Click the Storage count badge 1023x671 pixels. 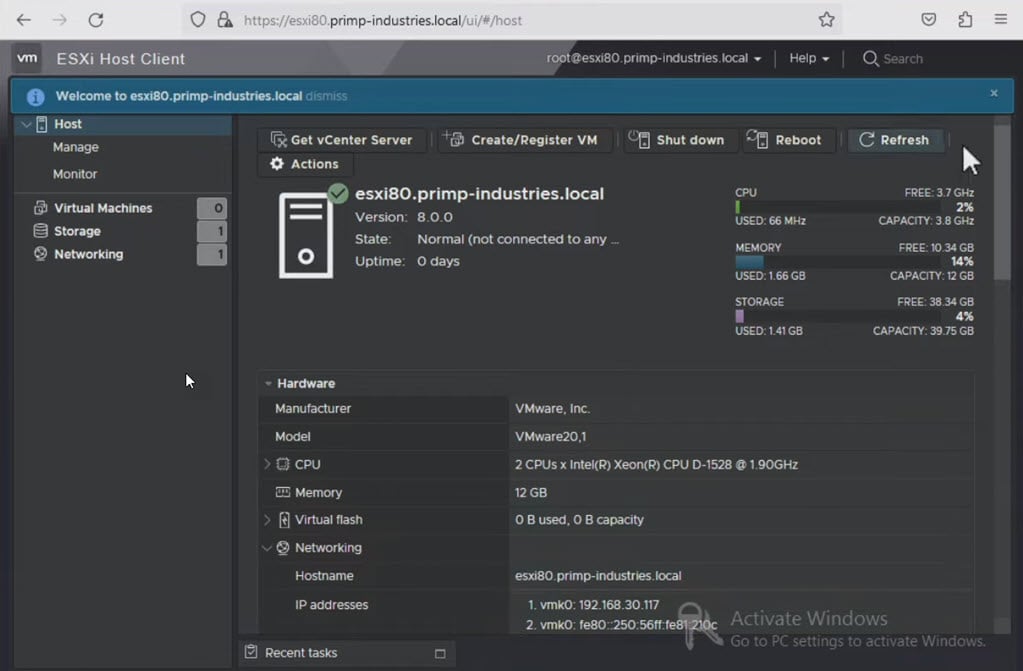[x=212, y=231]
